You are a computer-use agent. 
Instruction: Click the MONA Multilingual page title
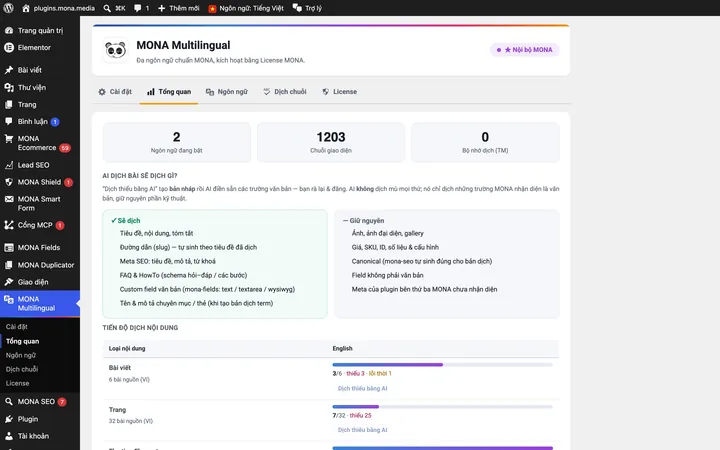[183, 45]
